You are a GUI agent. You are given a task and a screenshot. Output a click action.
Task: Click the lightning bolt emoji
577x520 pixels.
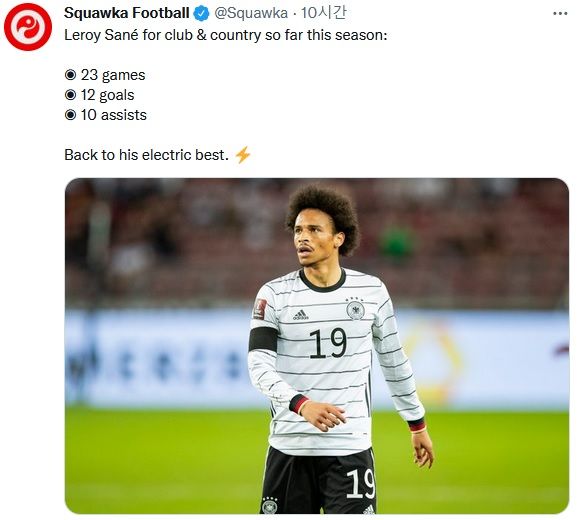pyautogui.click(x=243, y=155)
